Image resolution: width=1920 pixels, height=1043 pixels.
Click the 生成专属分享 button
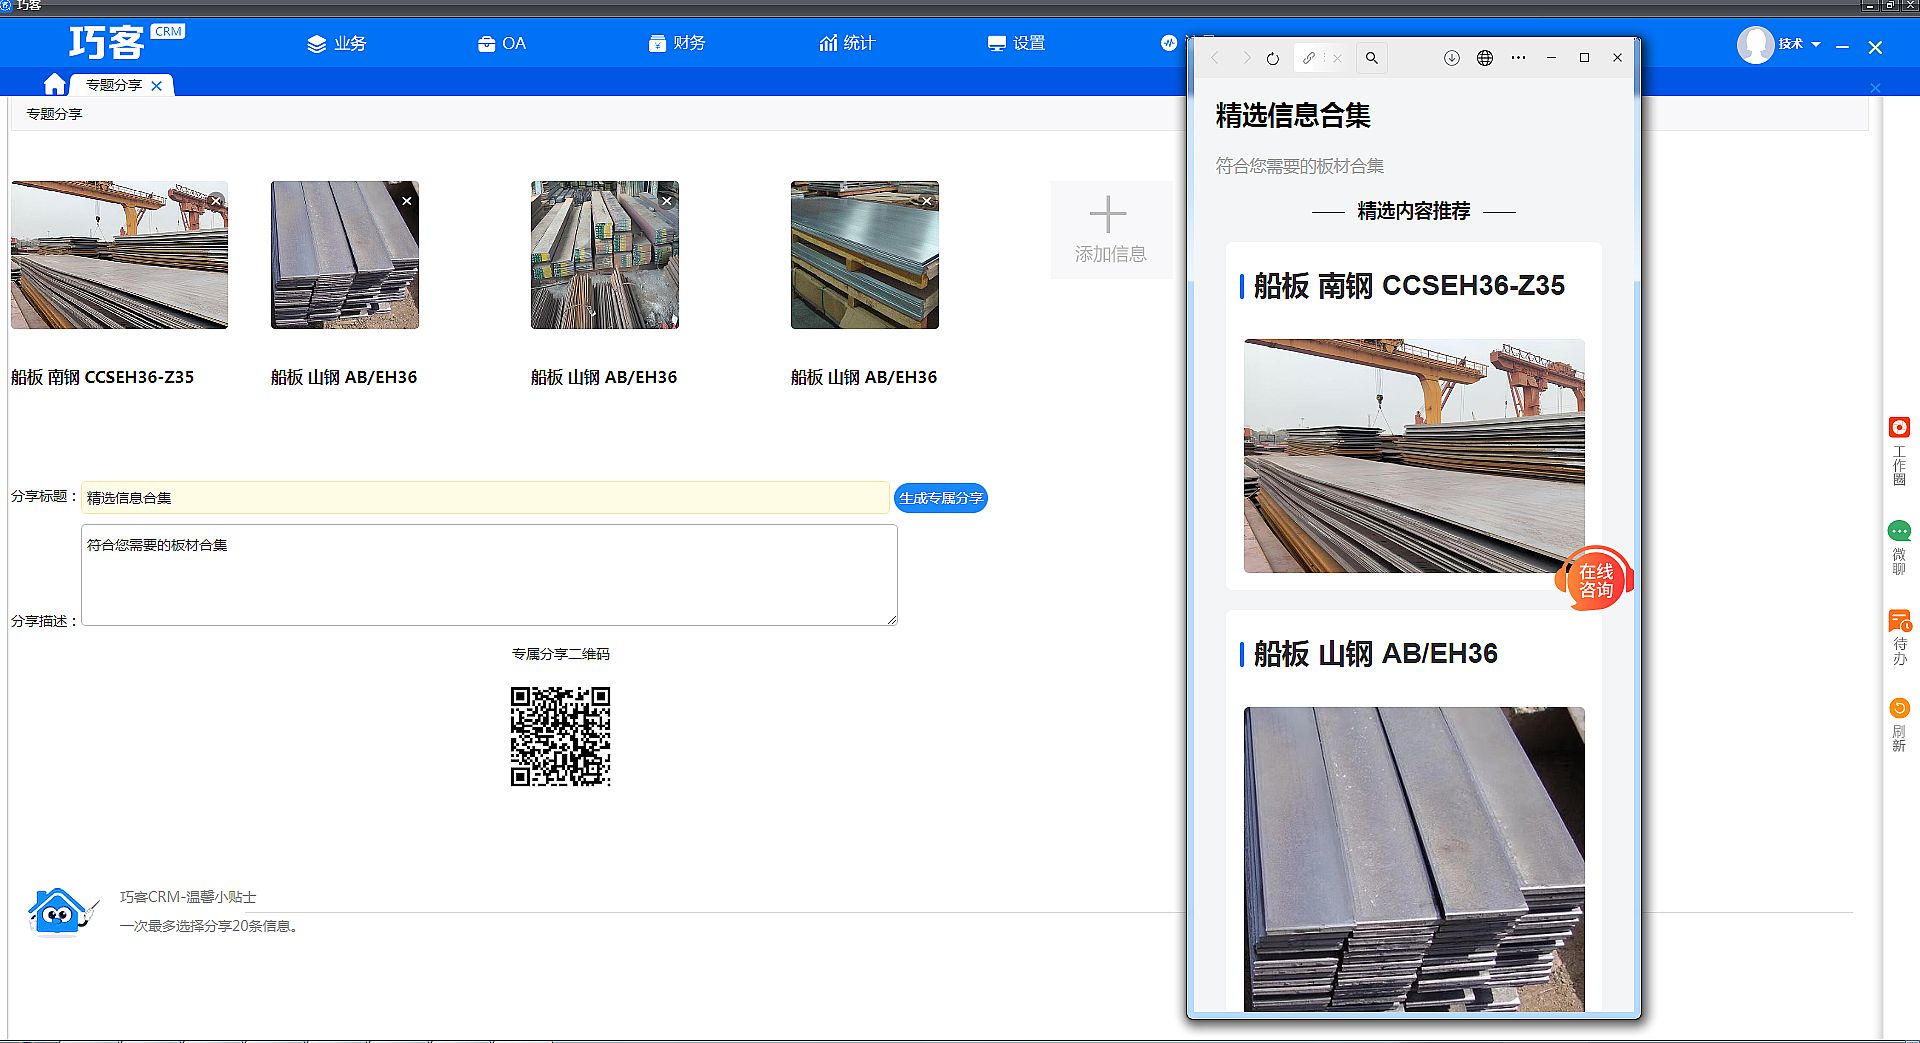940,498
